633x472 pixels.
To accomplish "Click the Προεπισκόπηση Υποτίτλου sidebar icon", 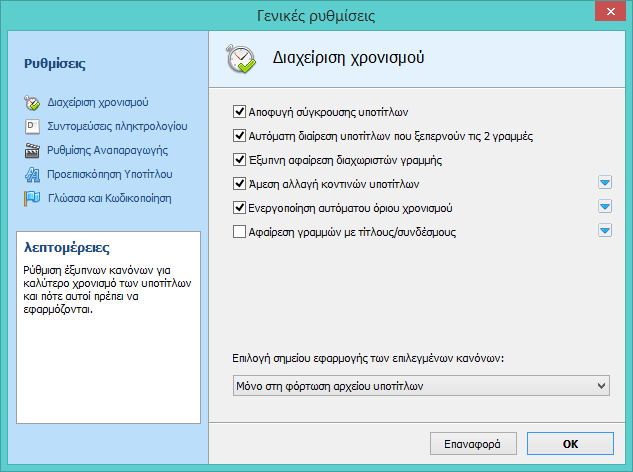I will 30,174.
